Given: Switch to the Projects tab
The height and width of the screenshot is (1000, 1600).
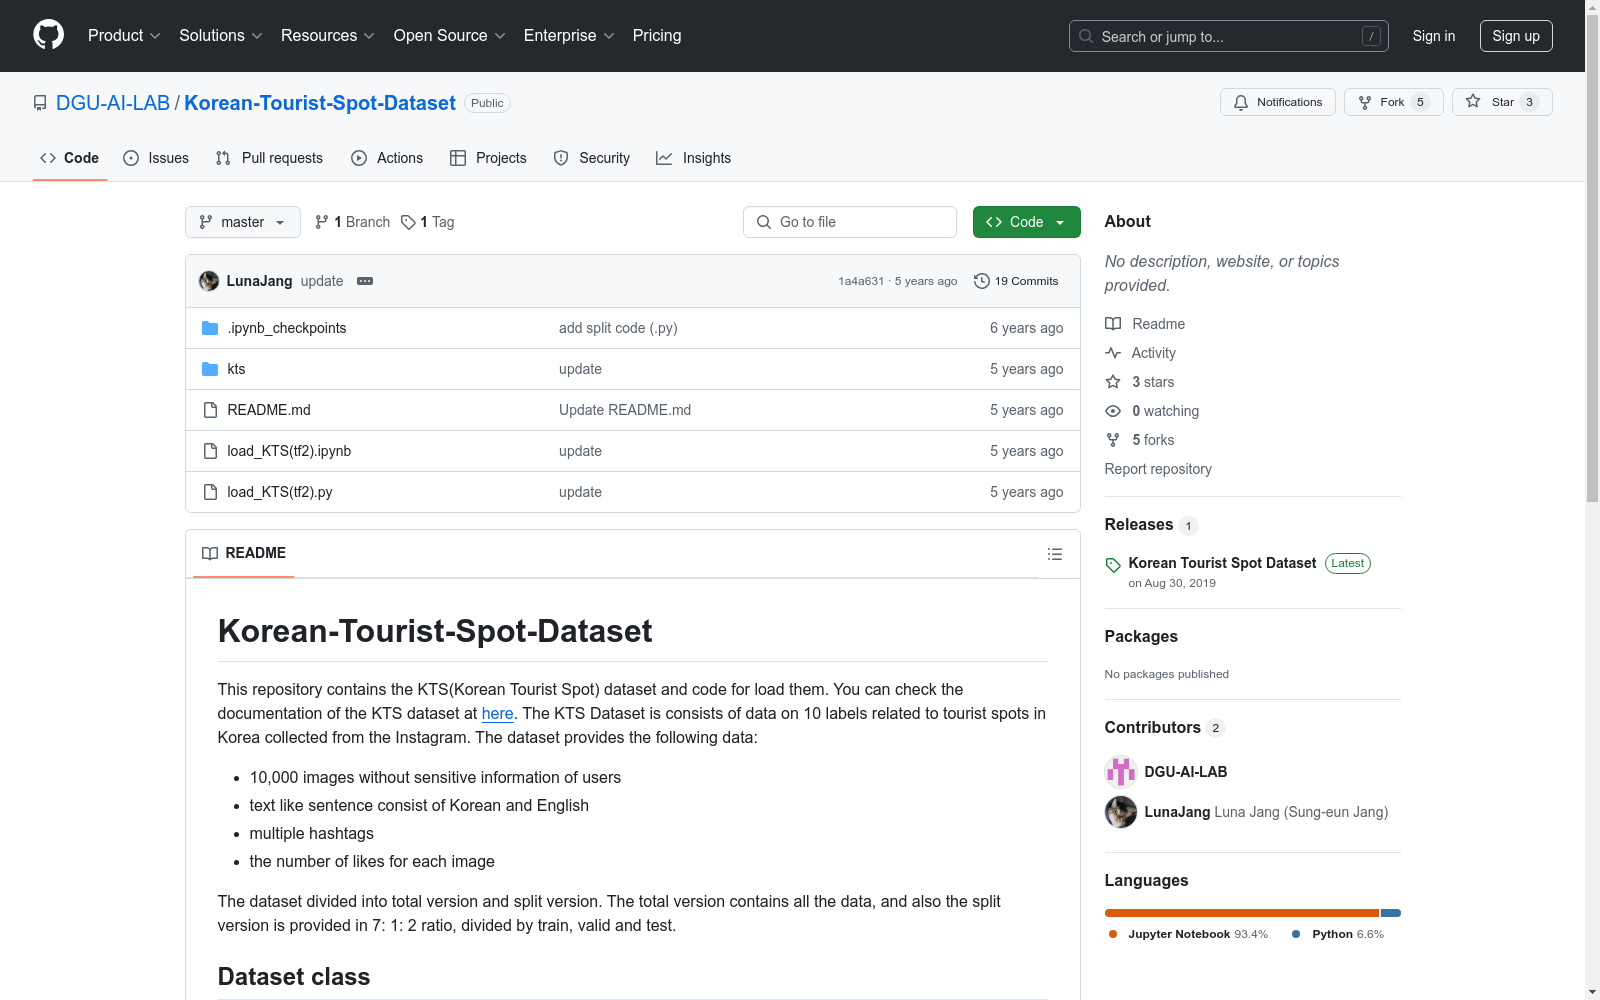Looking at the screenshot, I should (489, 158).
